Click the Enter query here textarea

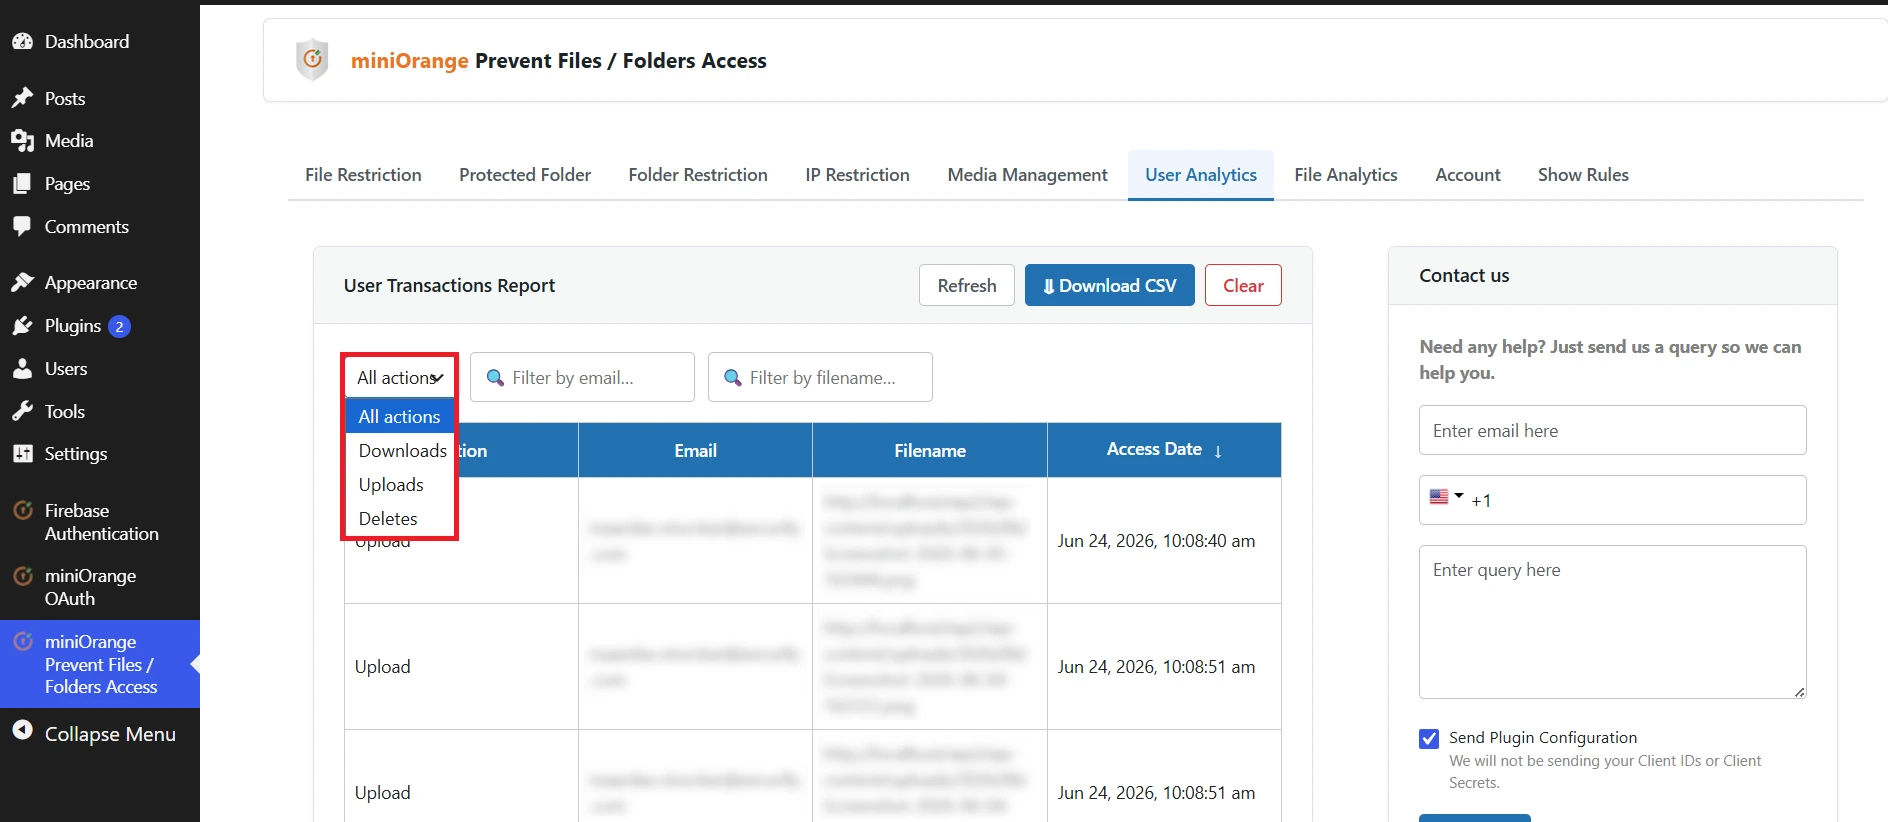click(1612, 622)
